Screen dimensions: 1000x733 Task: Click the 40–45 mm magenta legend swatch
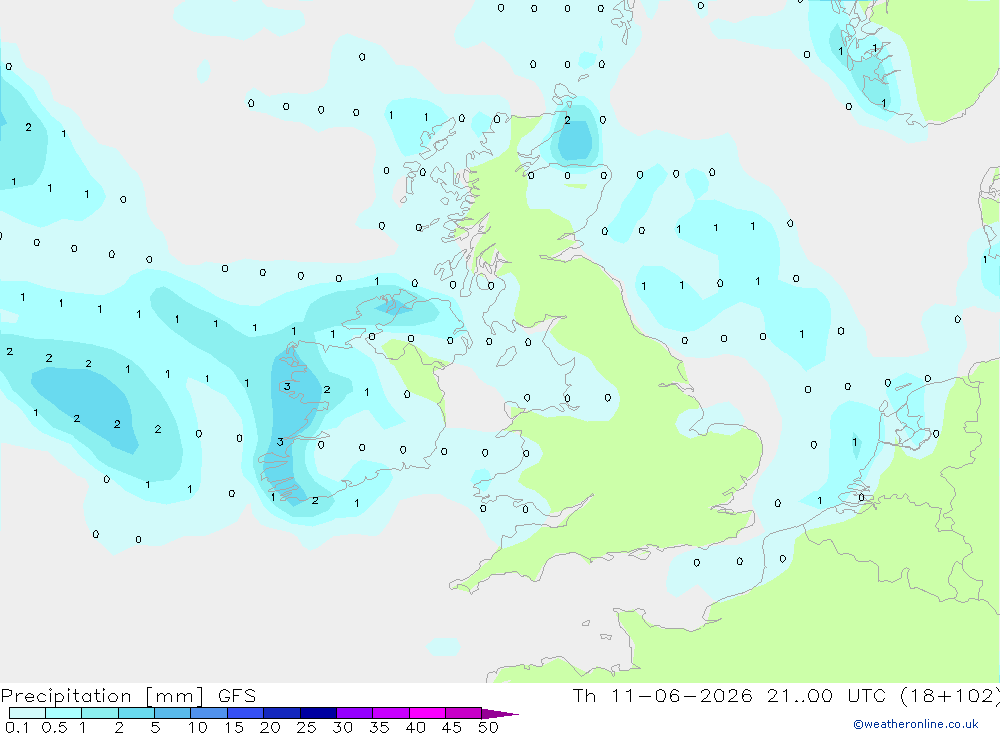(x=427, y=713)
